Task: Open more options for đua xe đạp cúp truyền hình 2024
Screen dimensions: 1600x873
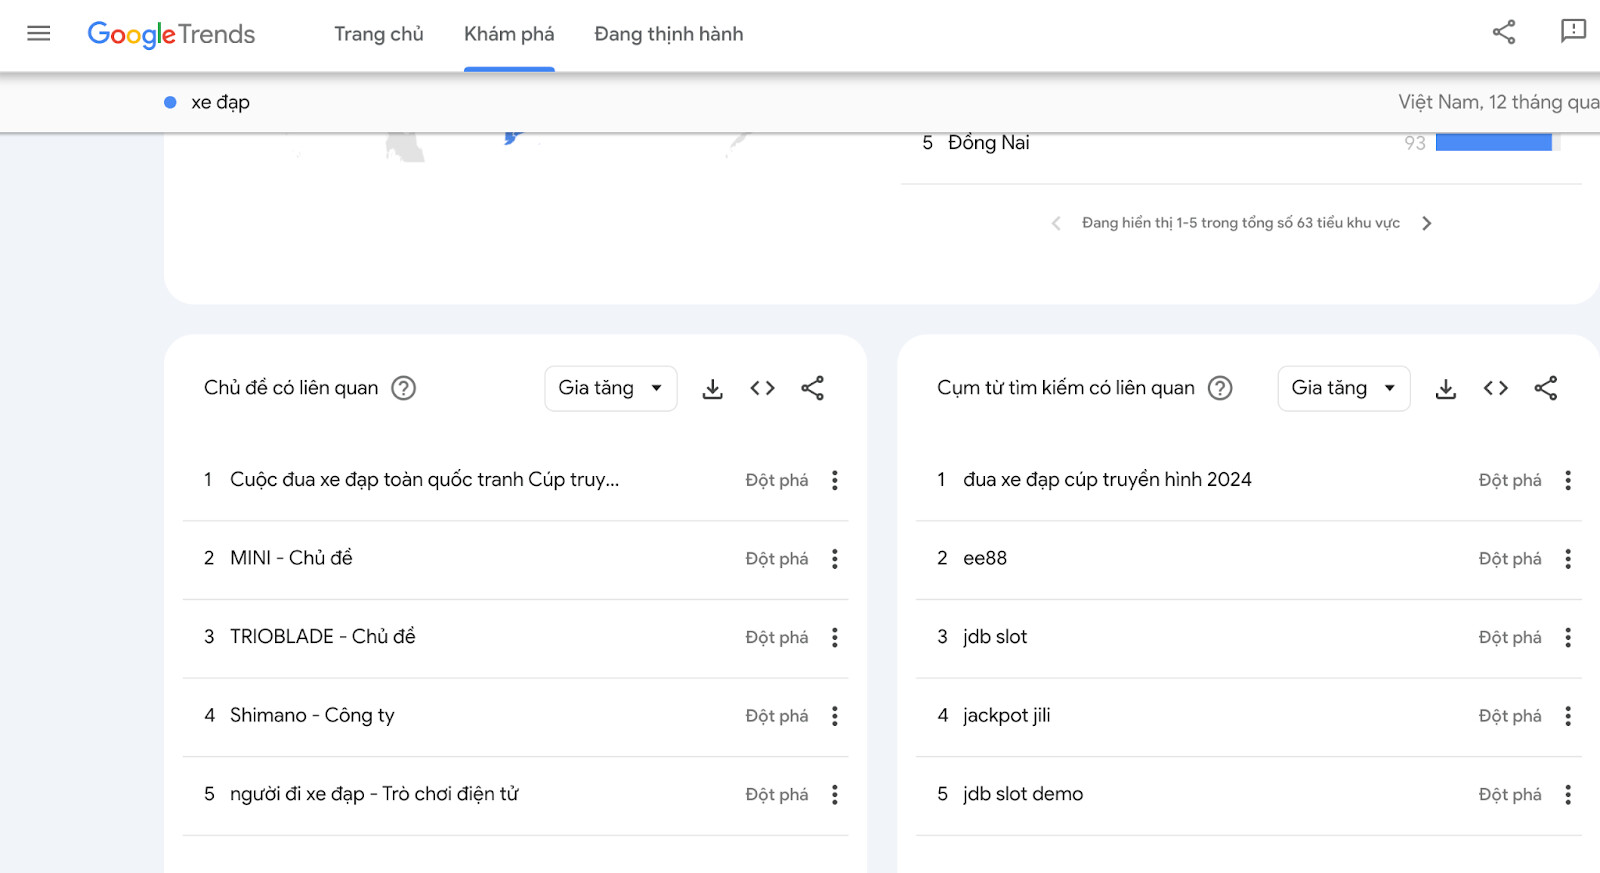Action: (x=1568, y=480)
